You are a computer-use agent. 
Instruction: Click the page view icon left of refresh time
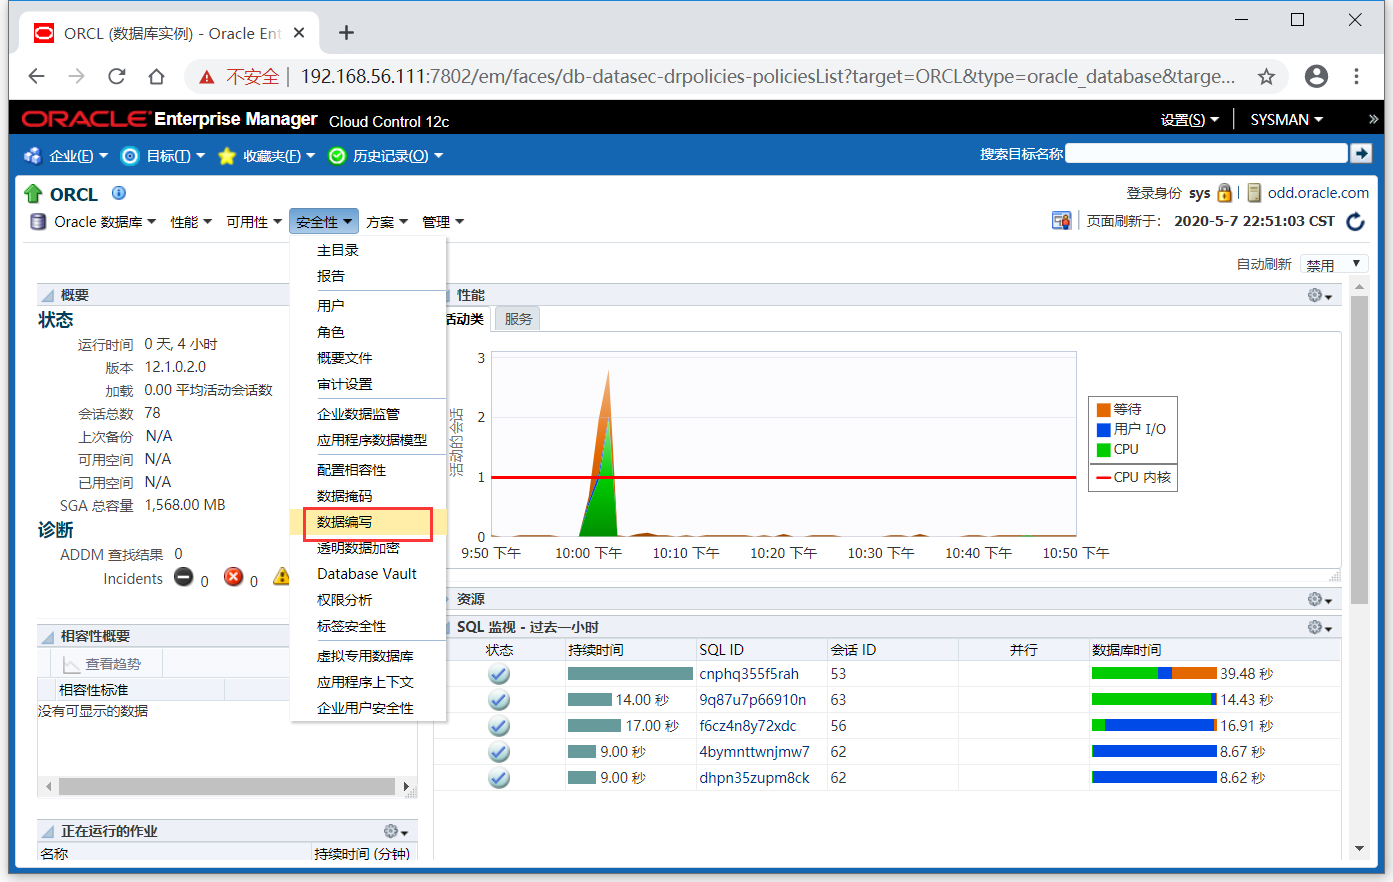1062,221
